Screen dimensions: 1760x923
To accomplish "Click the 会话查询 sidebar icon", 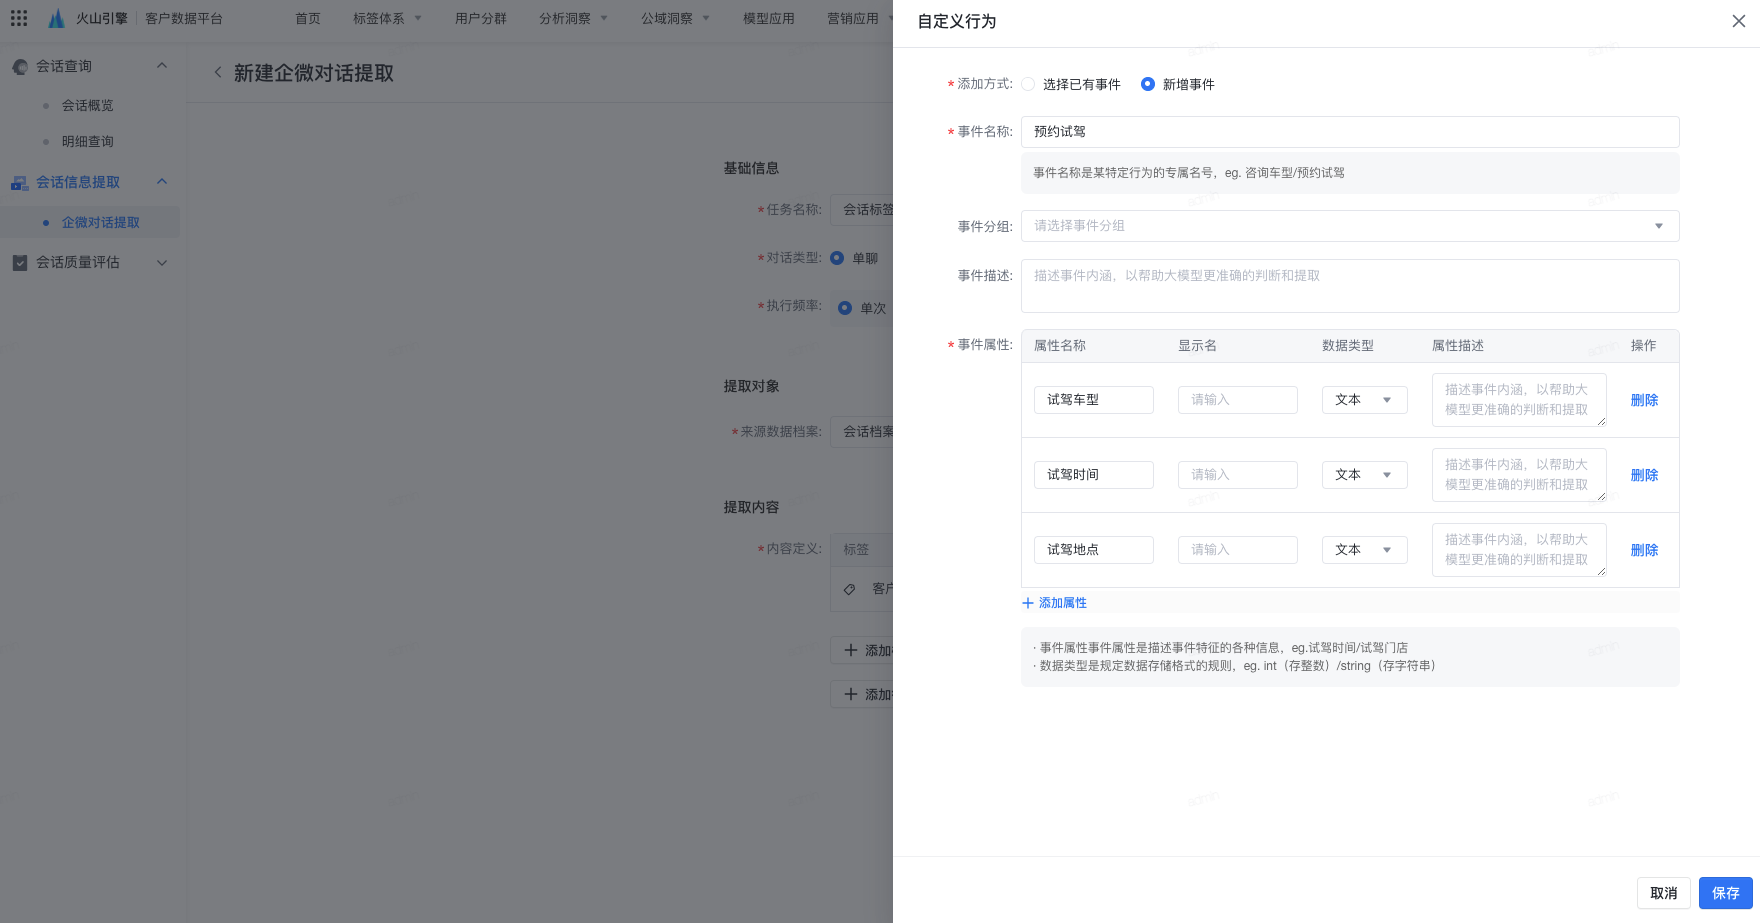I will pyautogui.click(x=20, y=66).
